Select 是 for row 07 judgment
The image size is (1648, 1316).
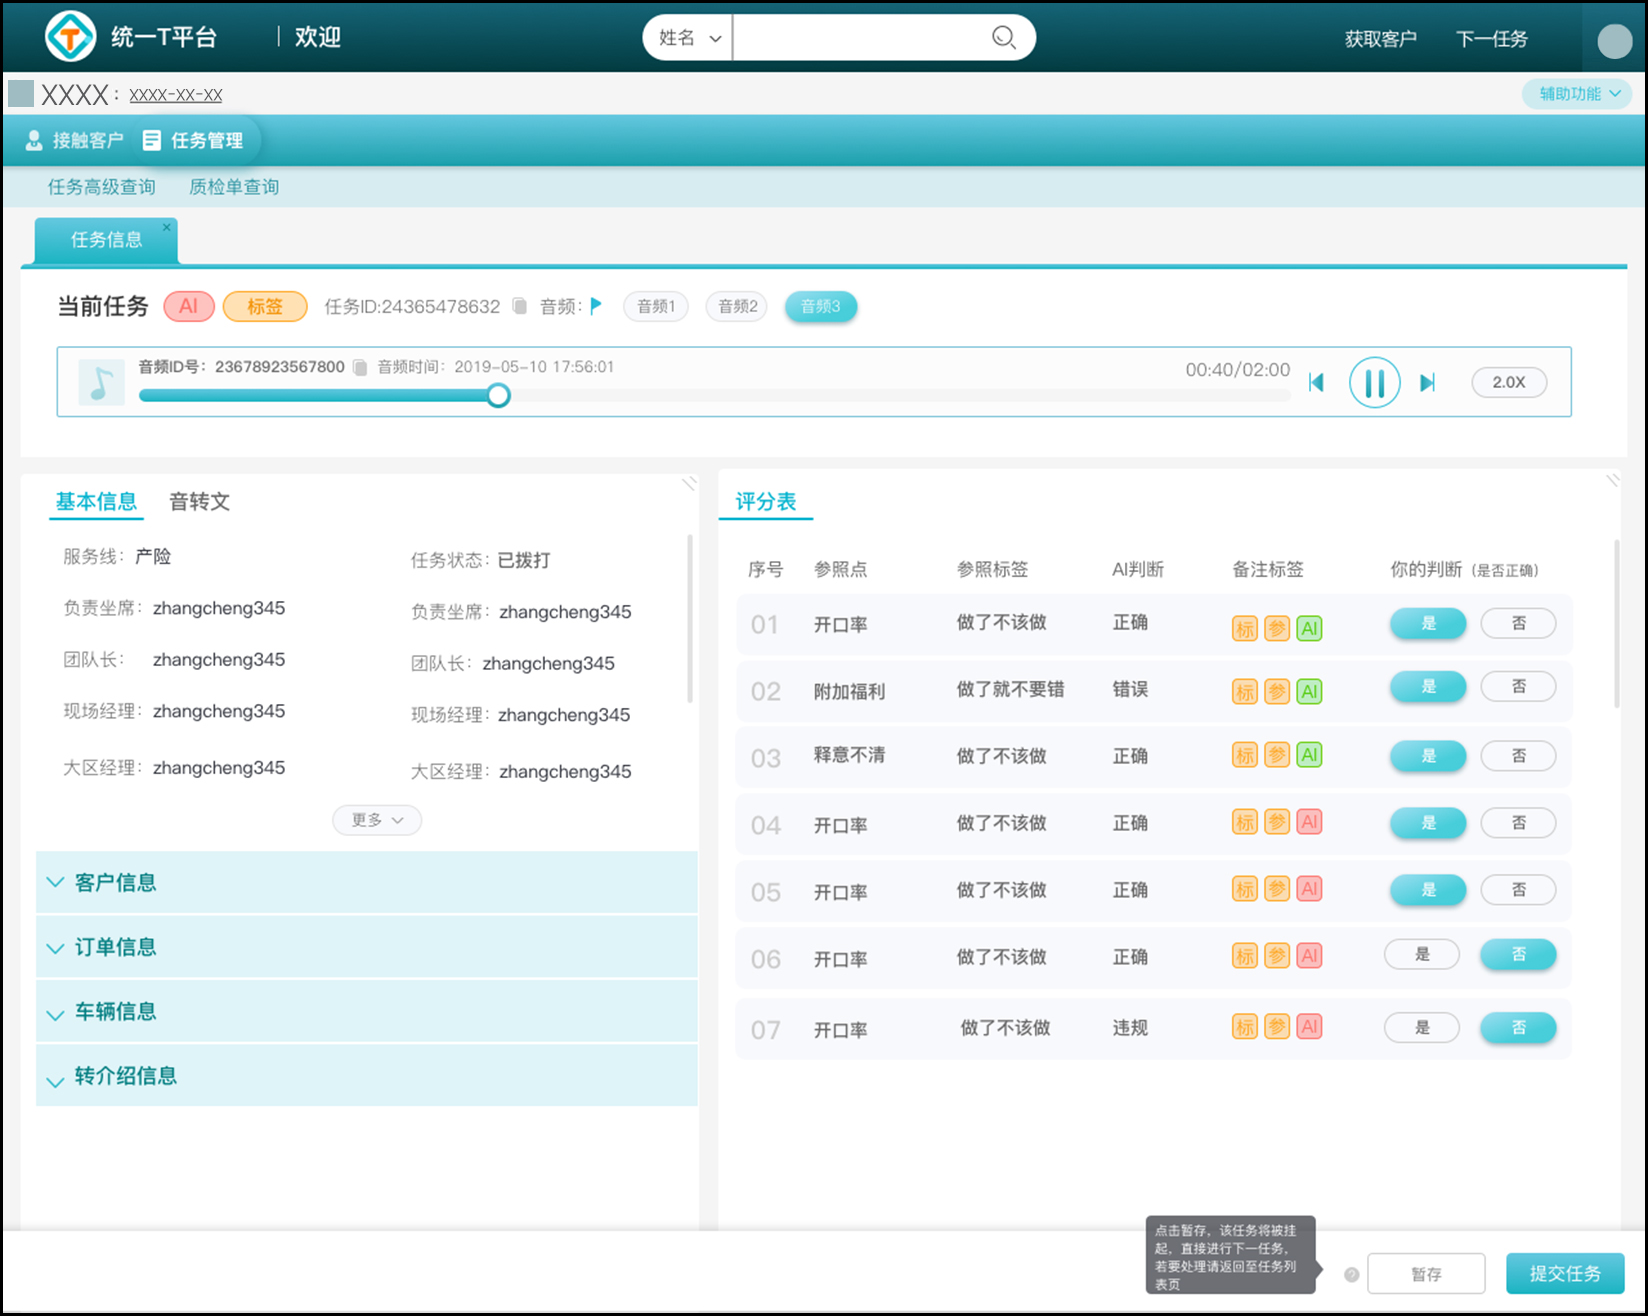coord(1421,1027)
